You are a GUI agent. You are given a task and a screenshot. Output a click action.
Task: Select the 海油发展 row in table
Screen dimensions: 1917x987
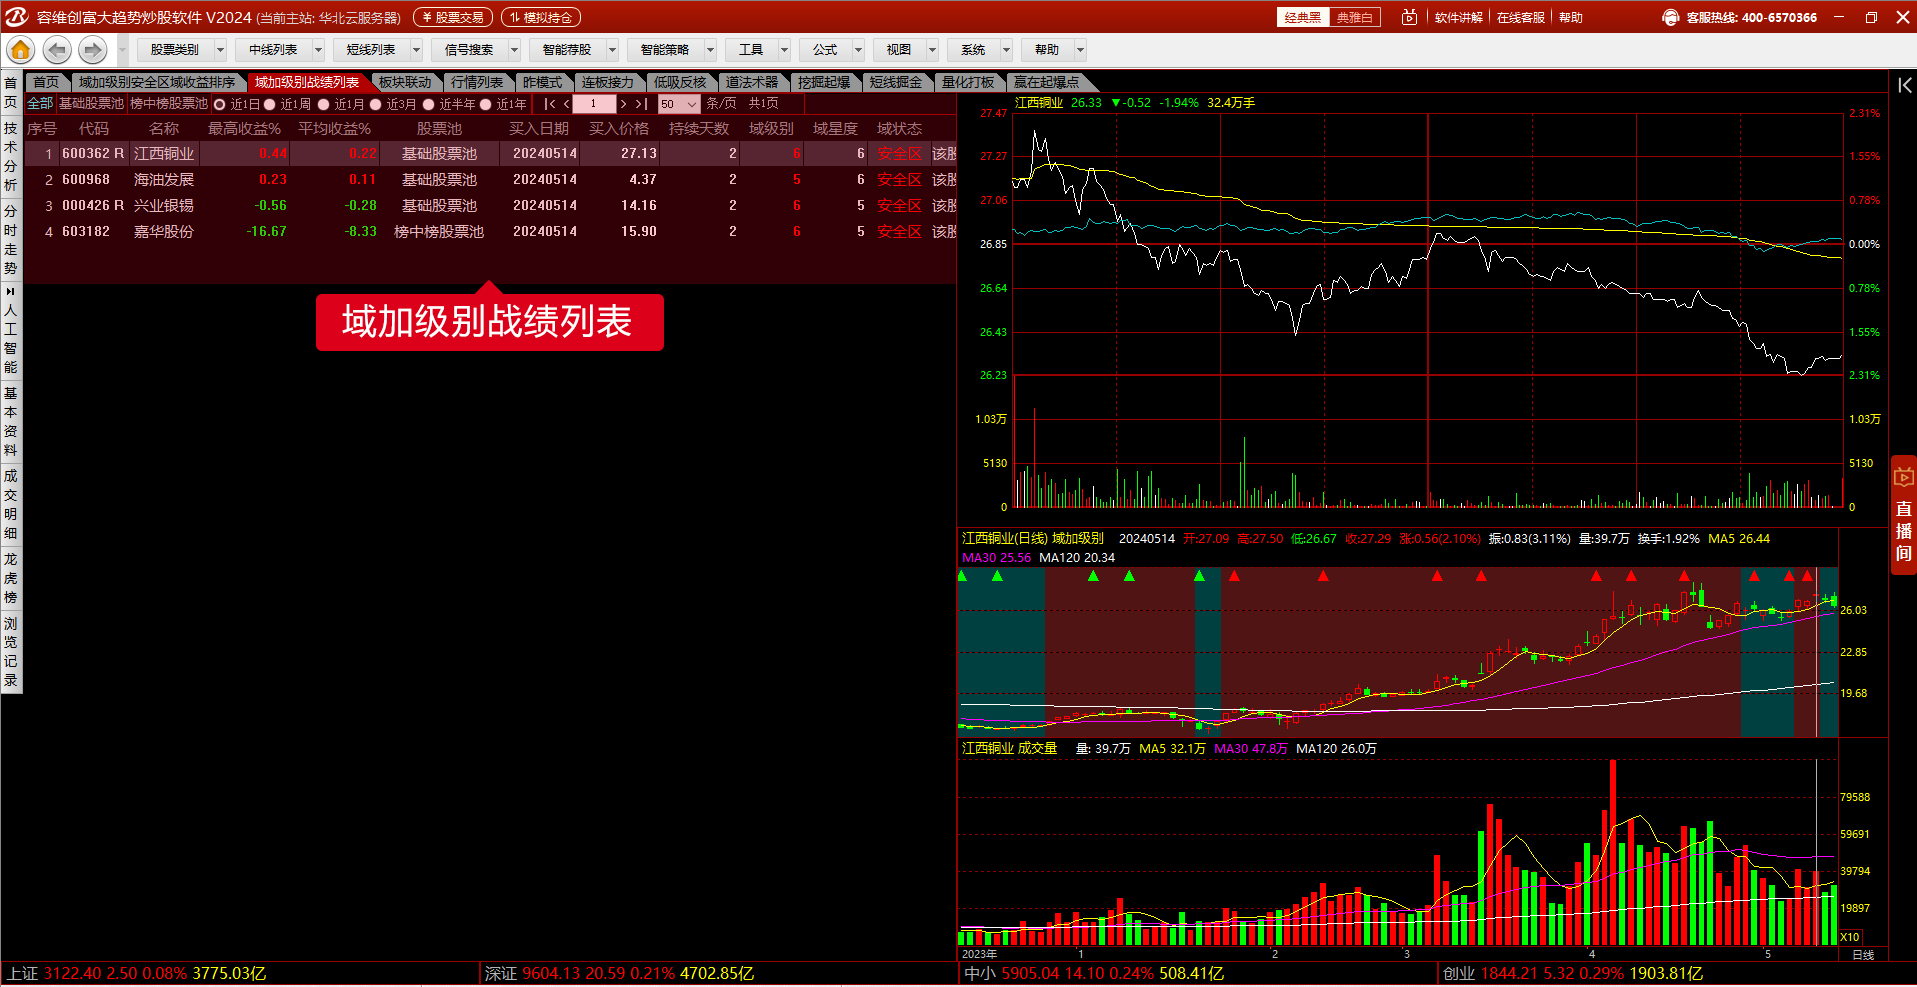[490, 179]
